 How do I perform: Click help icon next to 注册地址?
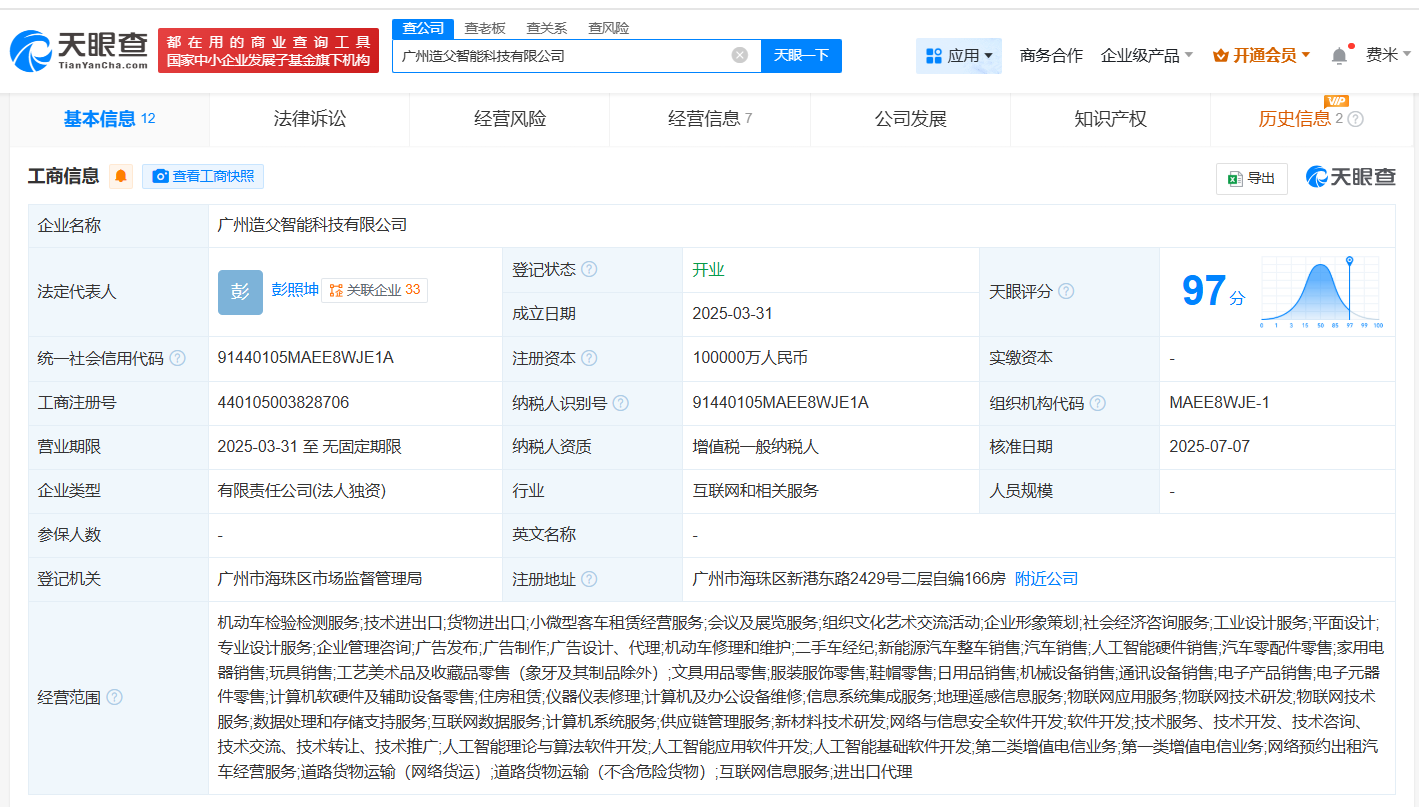click(589, 579)
